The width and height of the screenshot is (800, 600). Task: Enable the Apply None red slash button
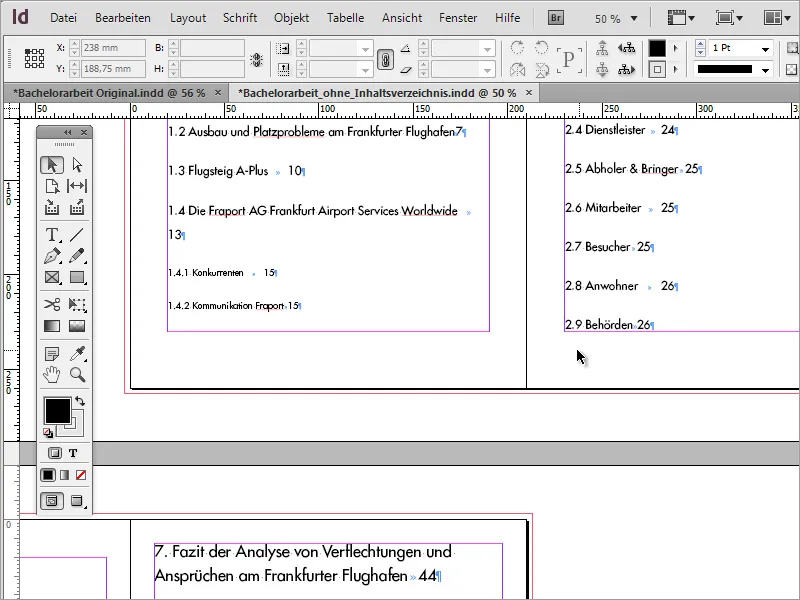(81, 475)
